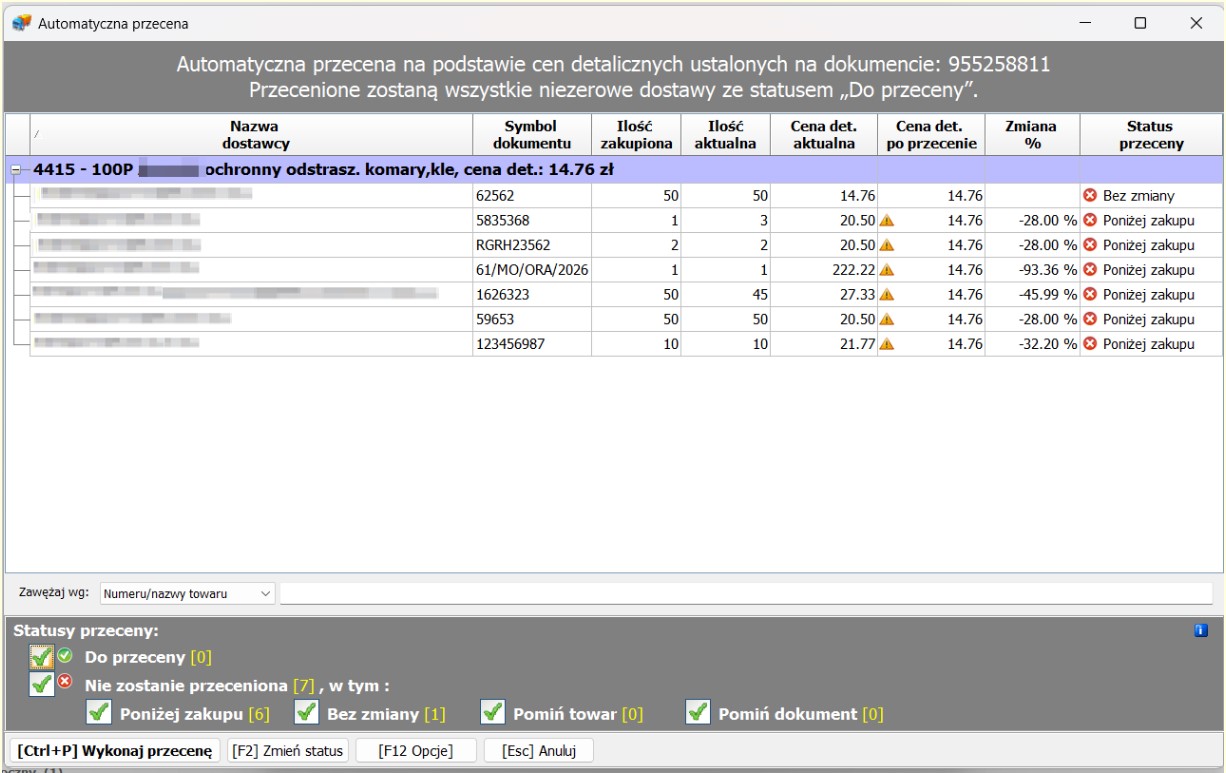Uncheck the 'Poniżej zakupu' checkbox
The image size is (1226, 773).
[x=98, y=714]
